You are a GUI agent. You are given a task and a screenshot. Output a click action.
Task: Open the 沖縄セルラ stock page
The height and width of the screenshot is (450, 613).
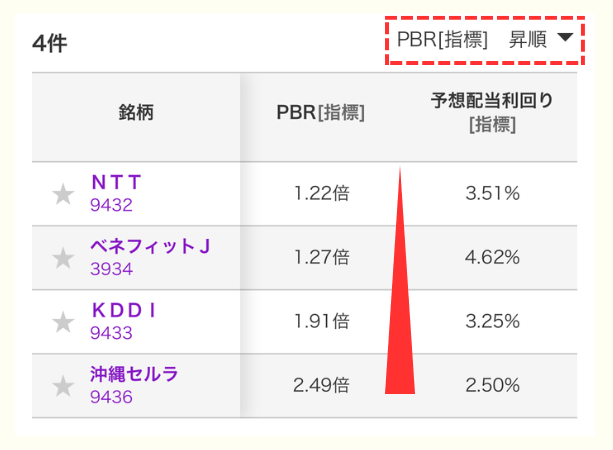[133, 374]
